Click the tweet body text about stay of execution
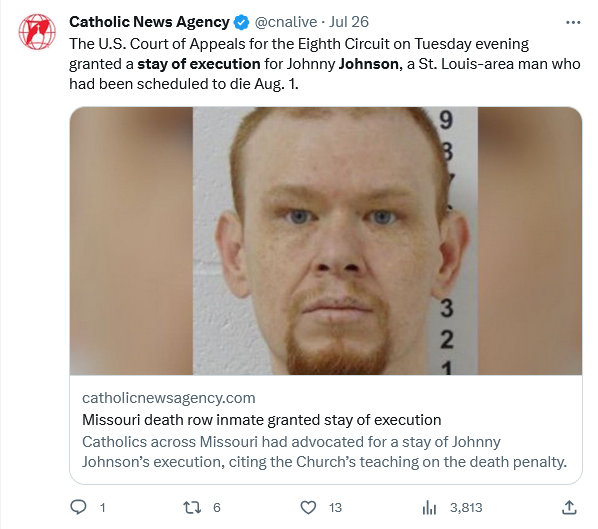This screenshot has width=598, height=529. point(325,64)
